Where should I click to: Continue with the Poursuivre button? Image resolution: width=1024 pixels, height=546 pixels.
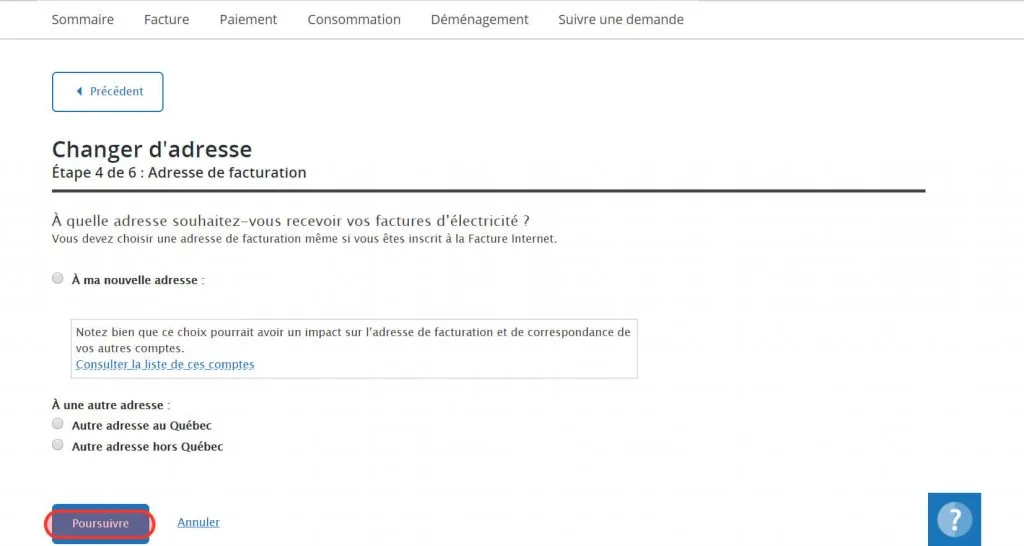[x=101, y=524]
